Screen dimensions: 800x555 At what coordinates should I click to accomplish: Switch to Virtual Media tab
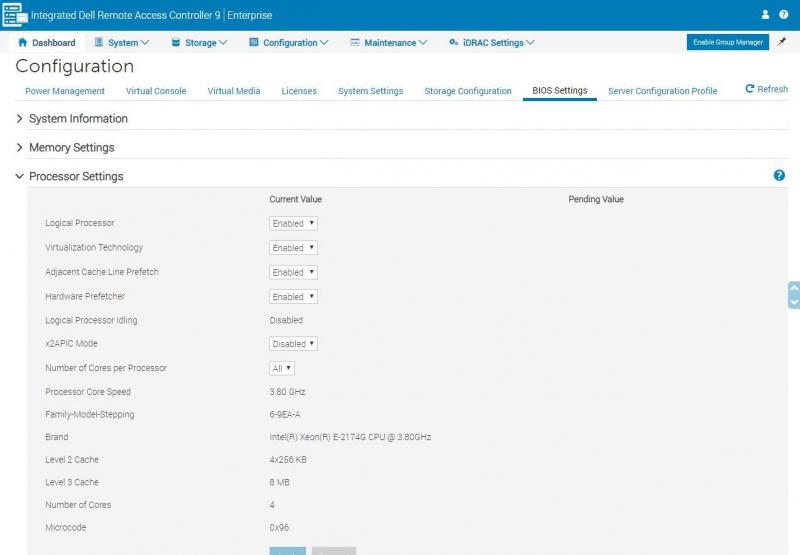tap(234, 91)
